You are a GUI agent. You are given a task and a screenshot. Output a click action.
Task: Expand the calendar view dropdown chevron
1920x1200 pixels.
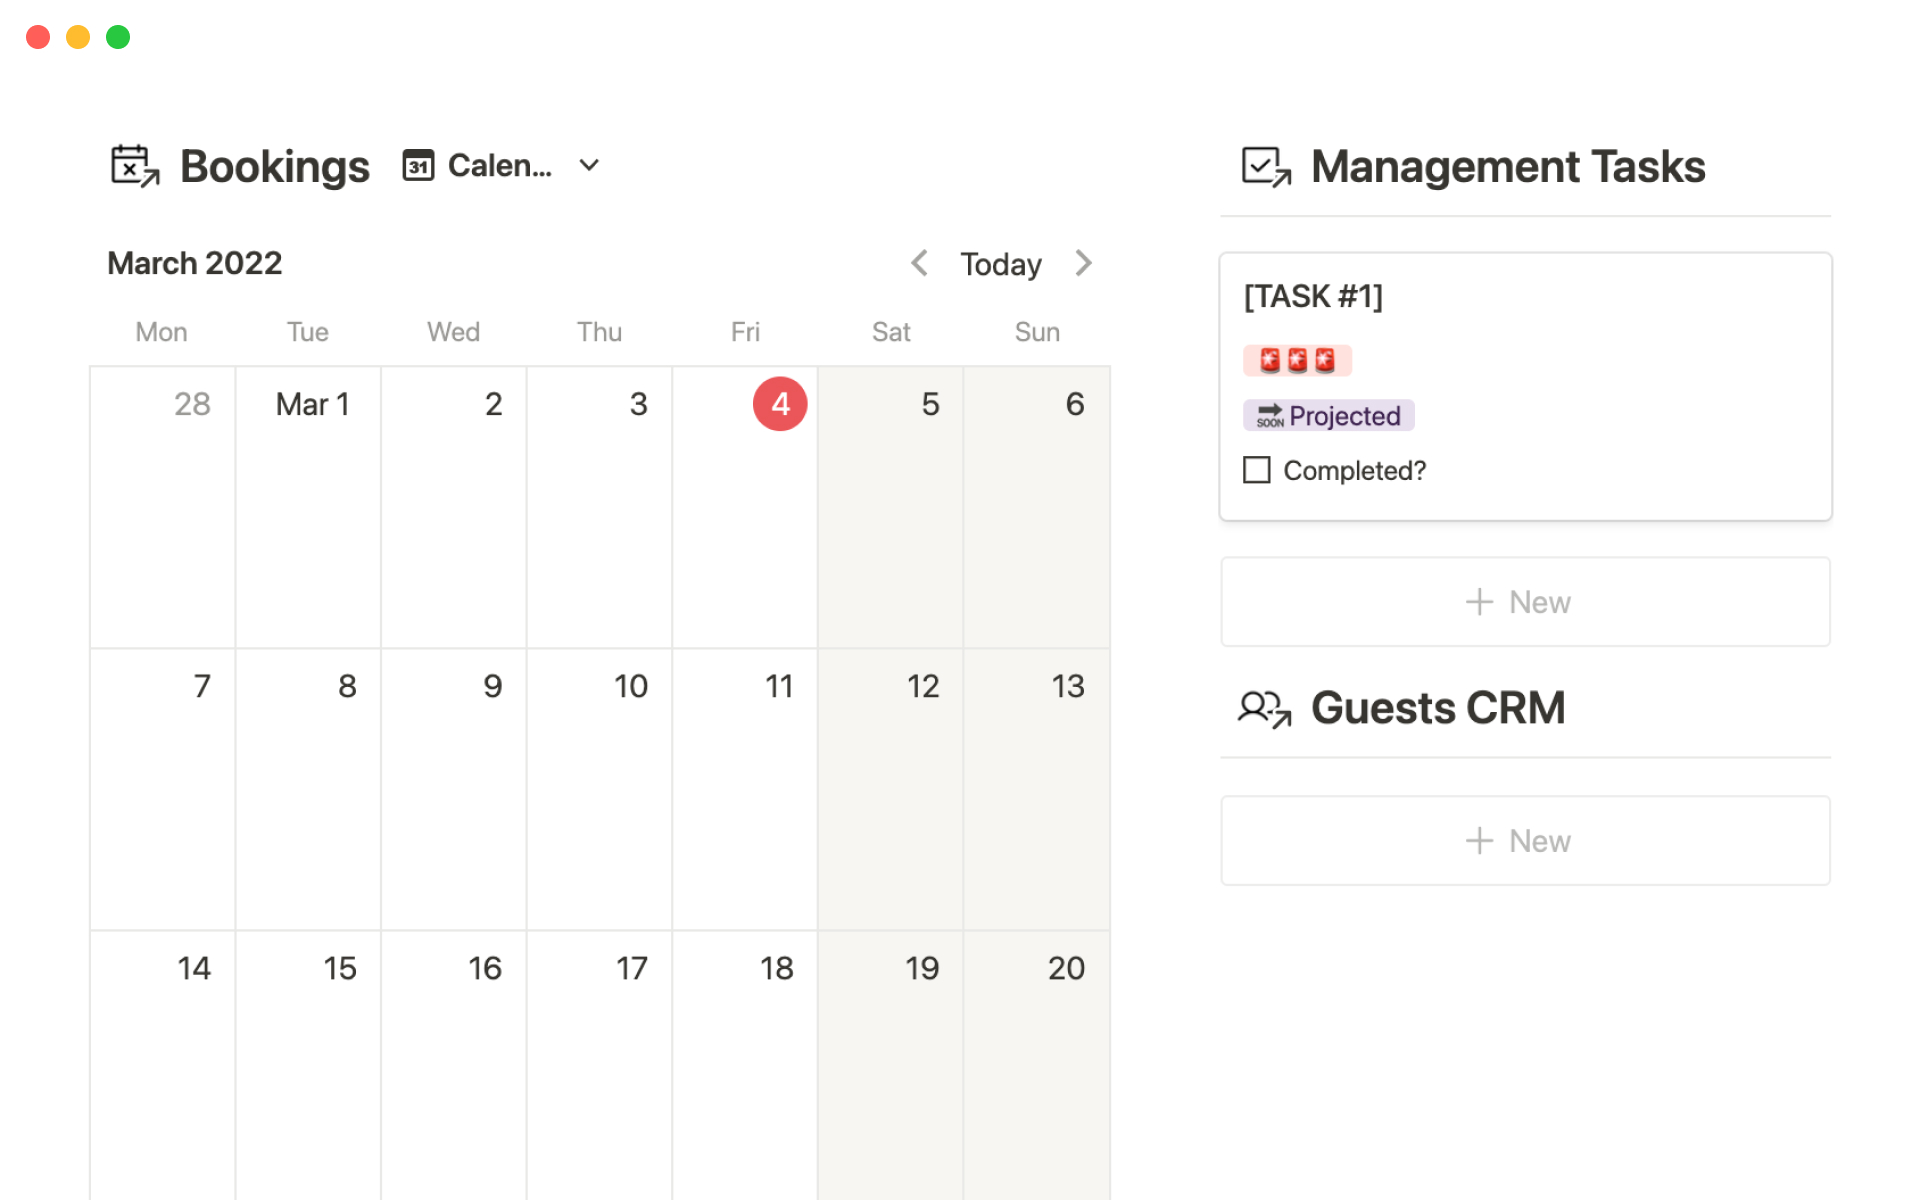coord(589,166)
